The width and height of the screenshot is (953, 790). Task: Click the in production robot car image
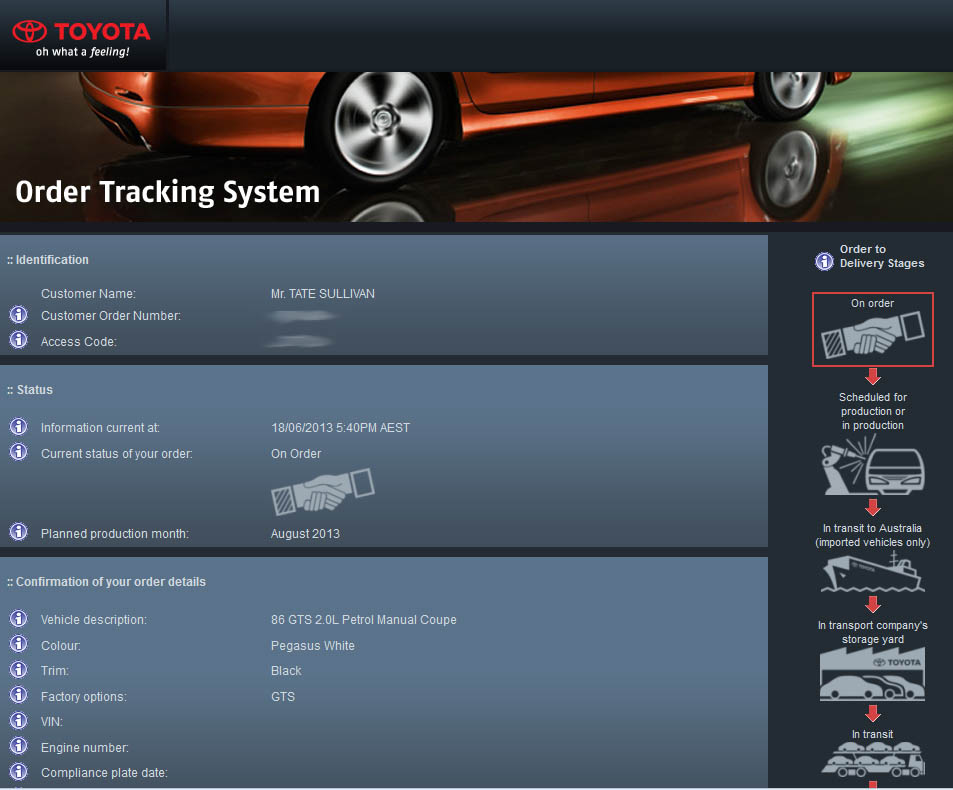pyautogui.click(x=872, y=468)
